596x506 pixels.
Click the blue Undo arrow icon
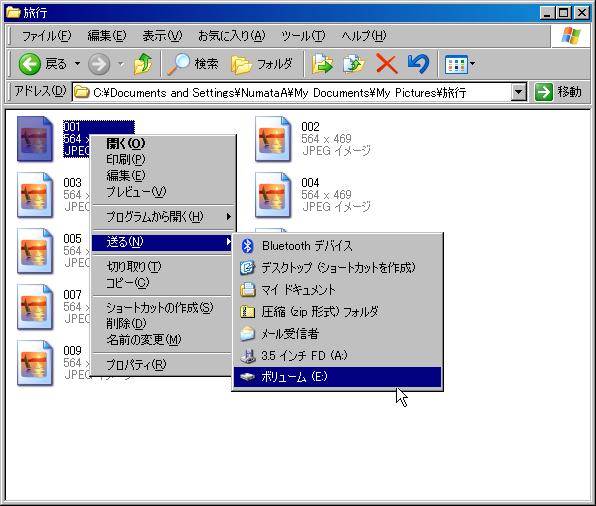(418, 63)
